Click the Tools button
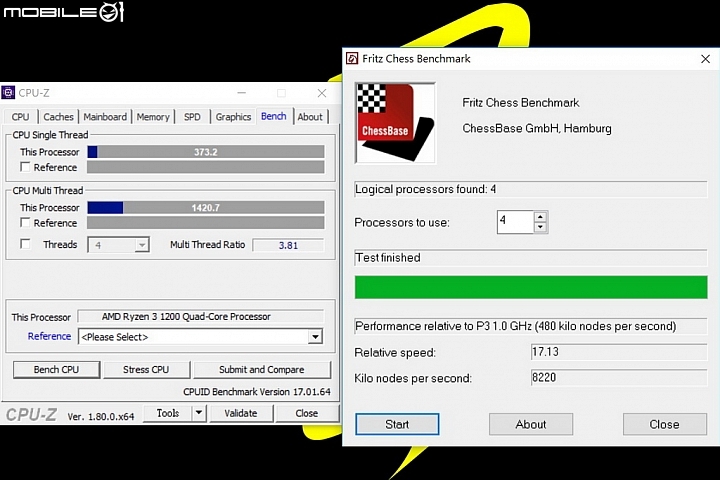 click(x=168, y=413)
